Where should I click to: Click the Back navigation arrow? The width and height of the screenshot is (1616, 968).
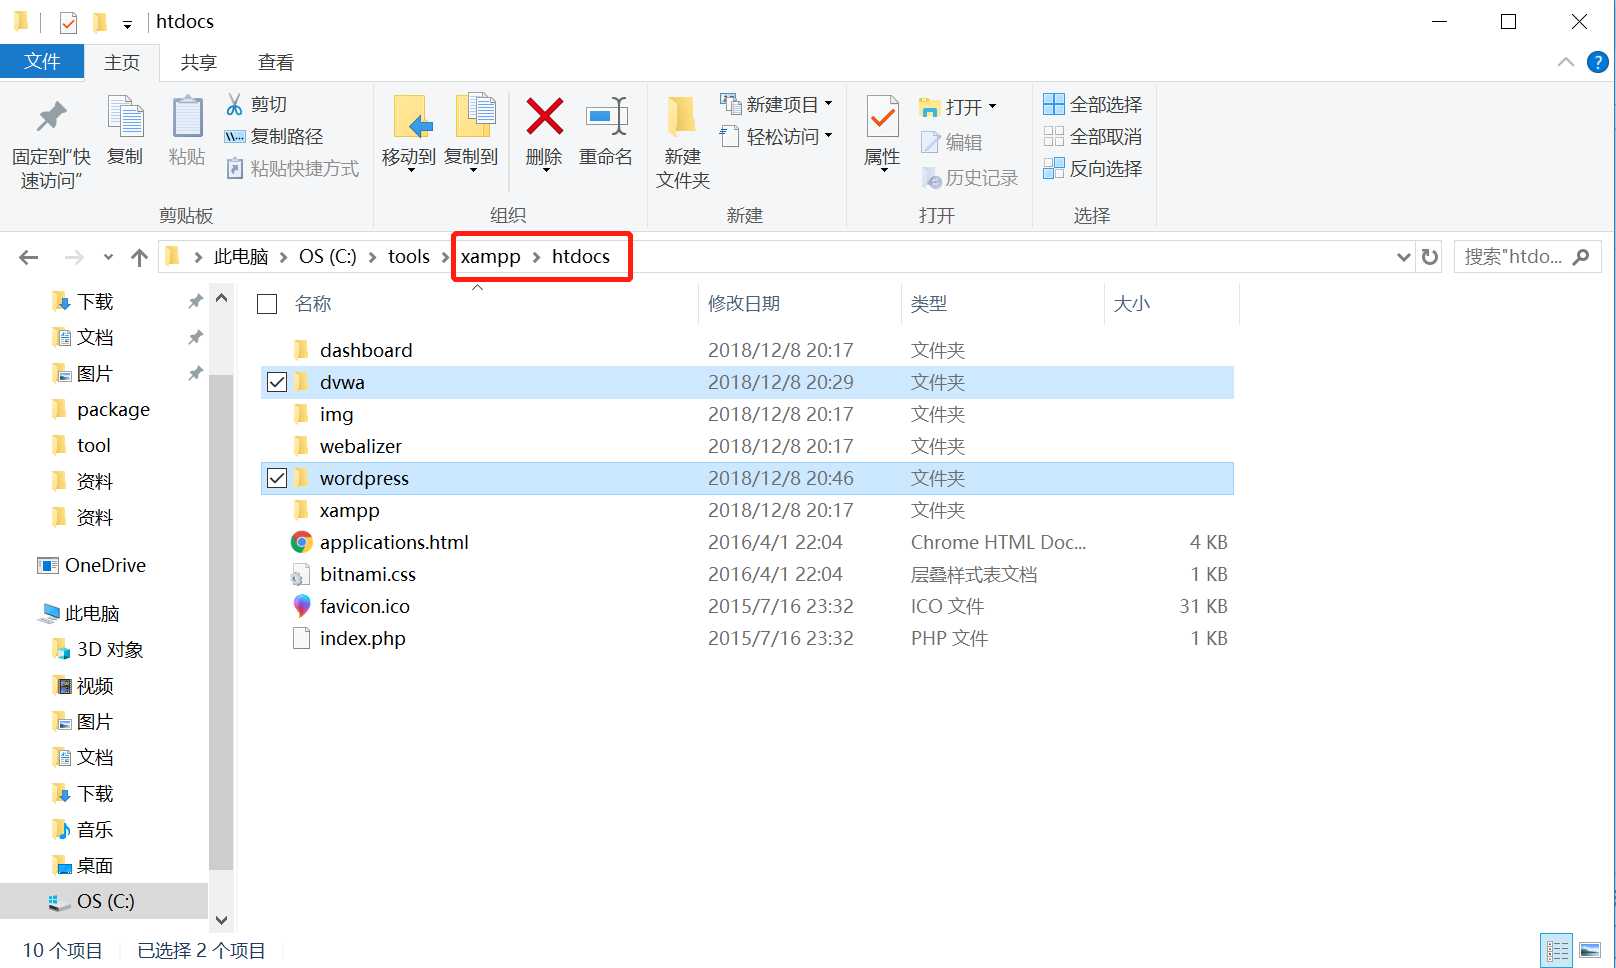(x=29, y=257)
